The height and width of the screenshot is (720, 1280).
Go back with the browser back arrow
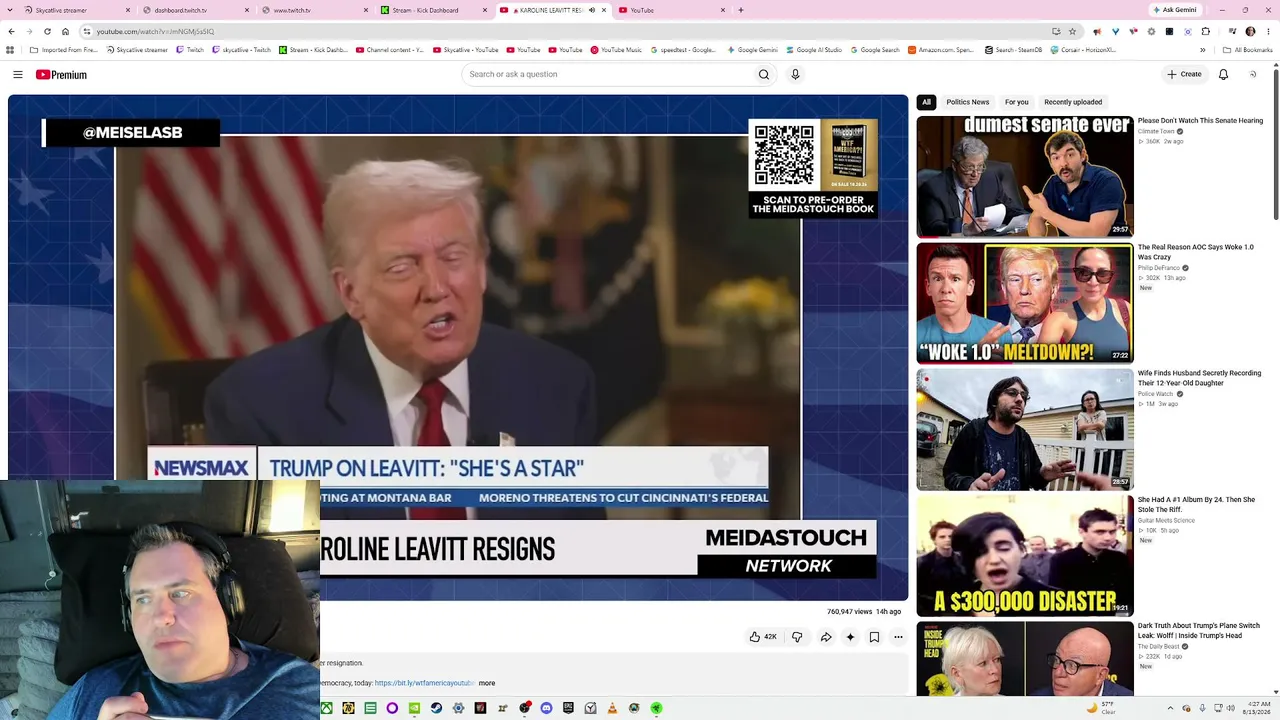(11, 31)
